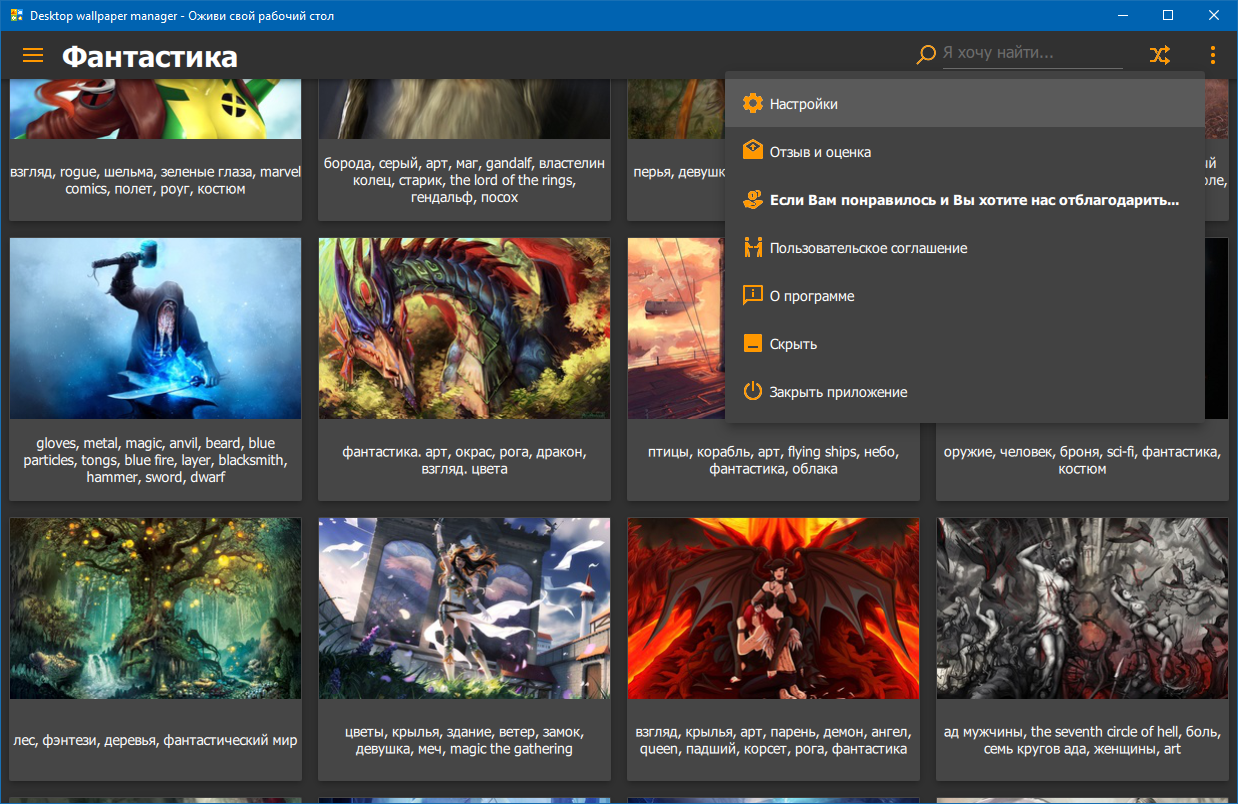The width and height of the screenshot is (1238, 804).
Task: Click tags text 'gloves, metal, magic, anvil, beard'
Action: [x=155, y=460]
